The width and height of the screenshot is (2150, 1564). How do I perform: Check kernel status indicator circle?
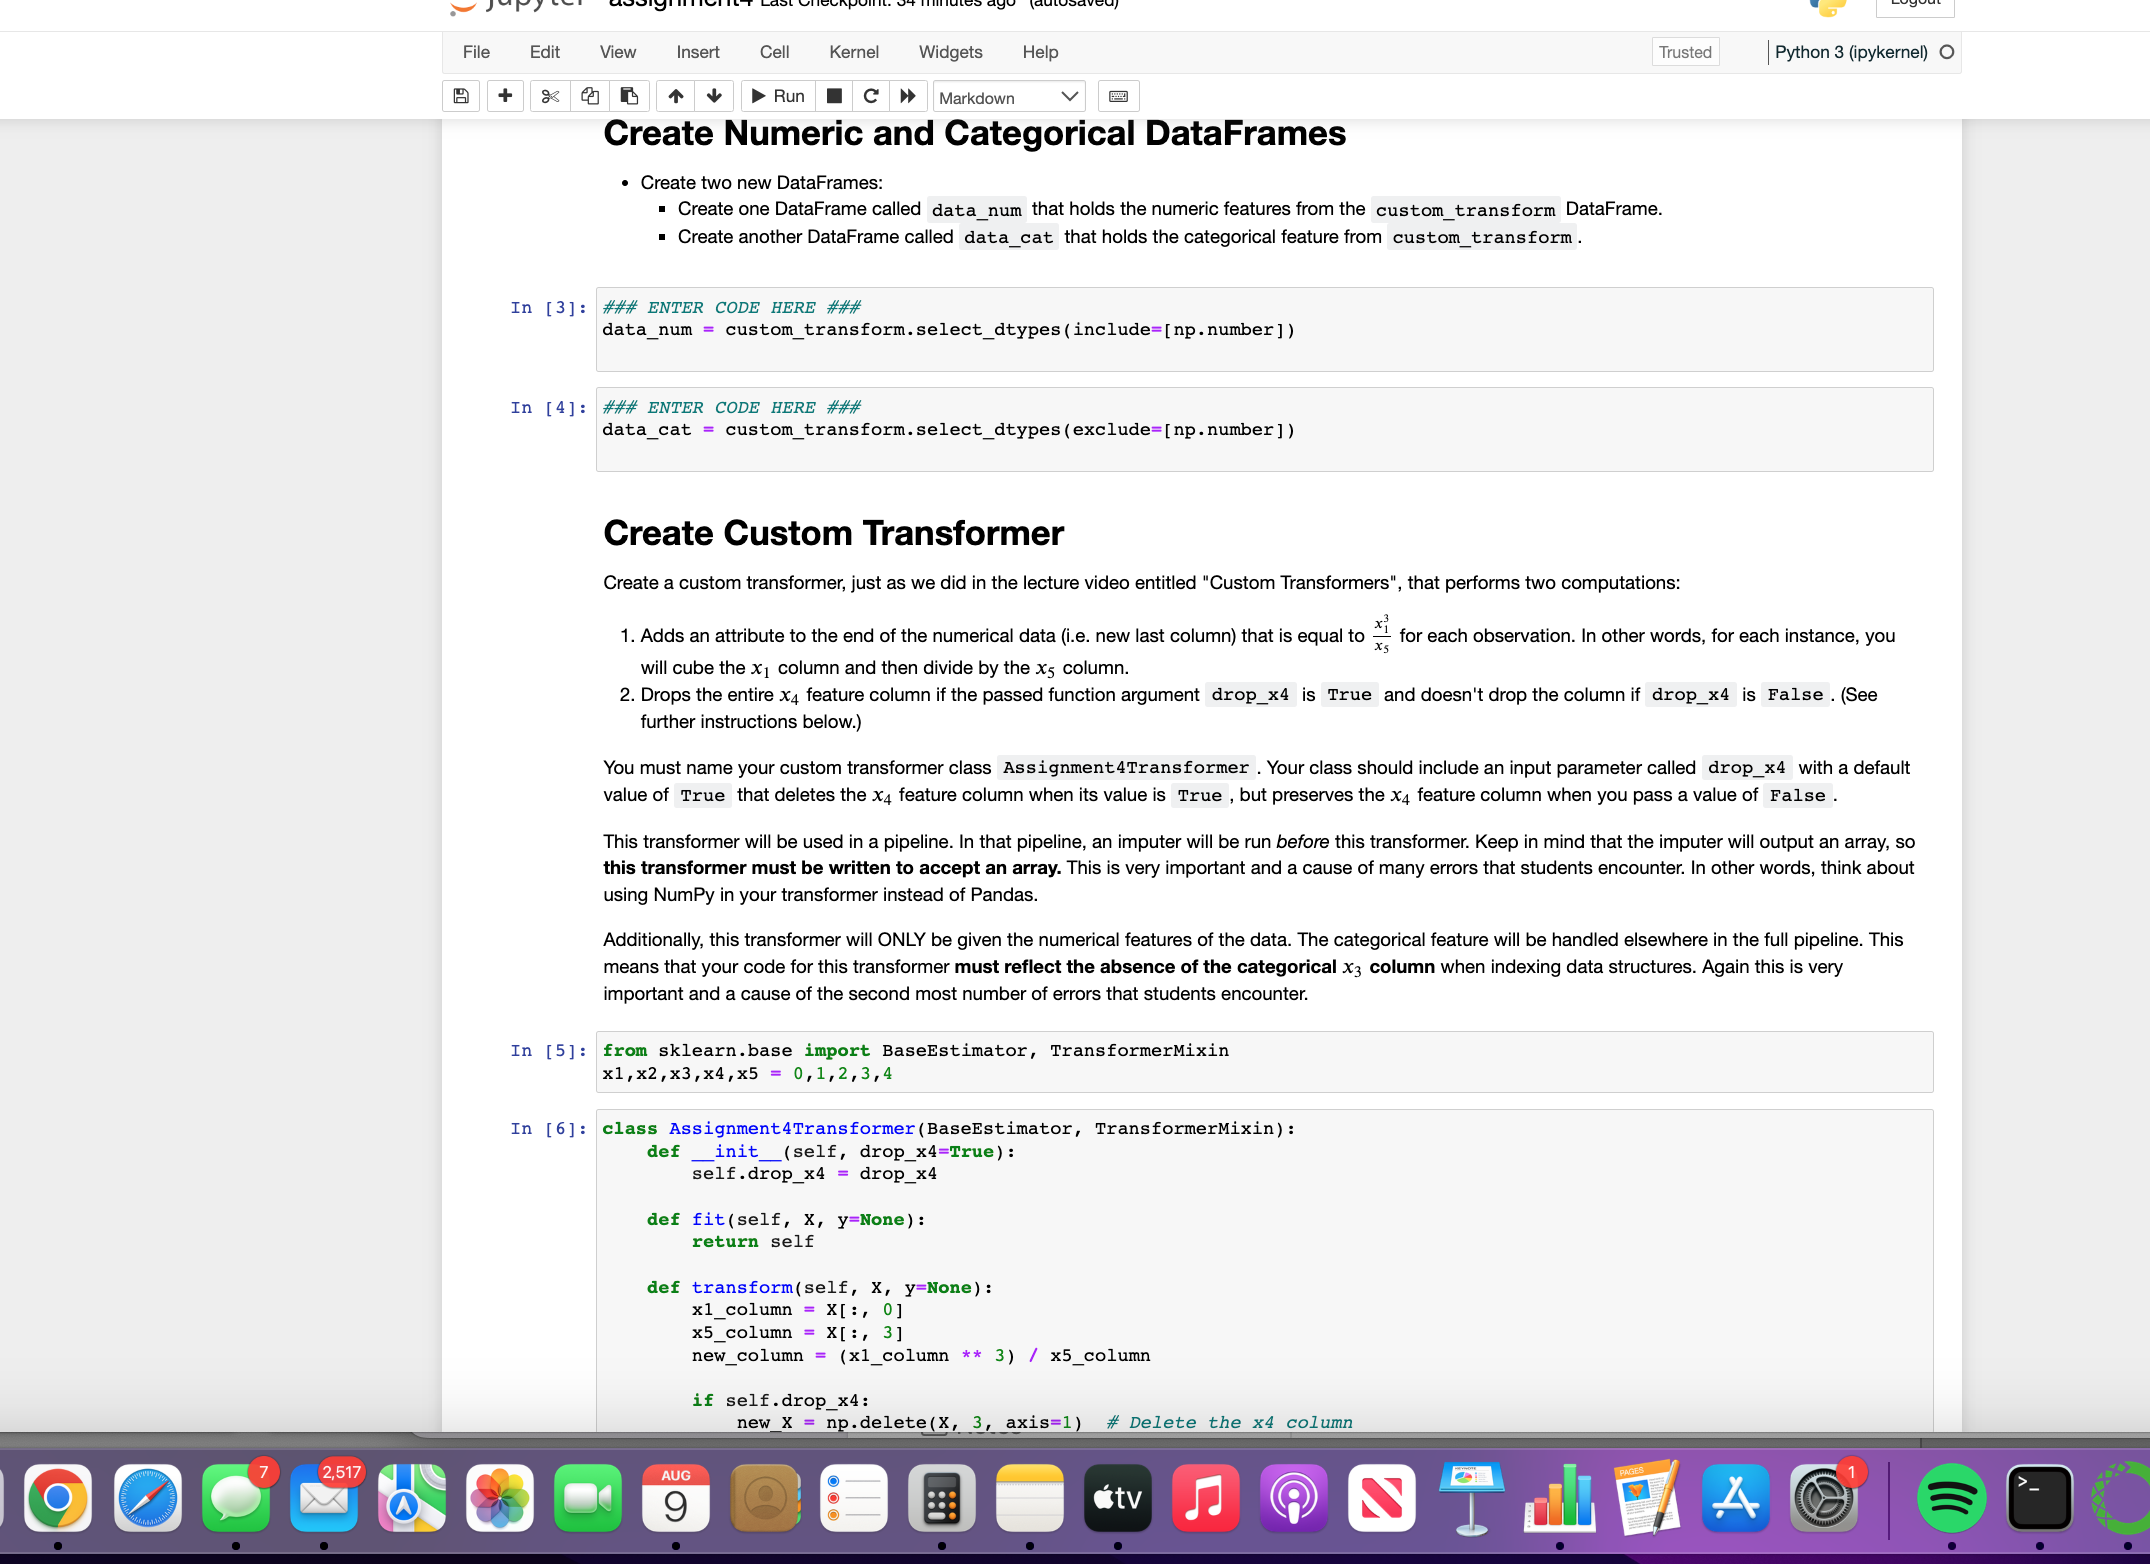click(x=1947, y=51)
